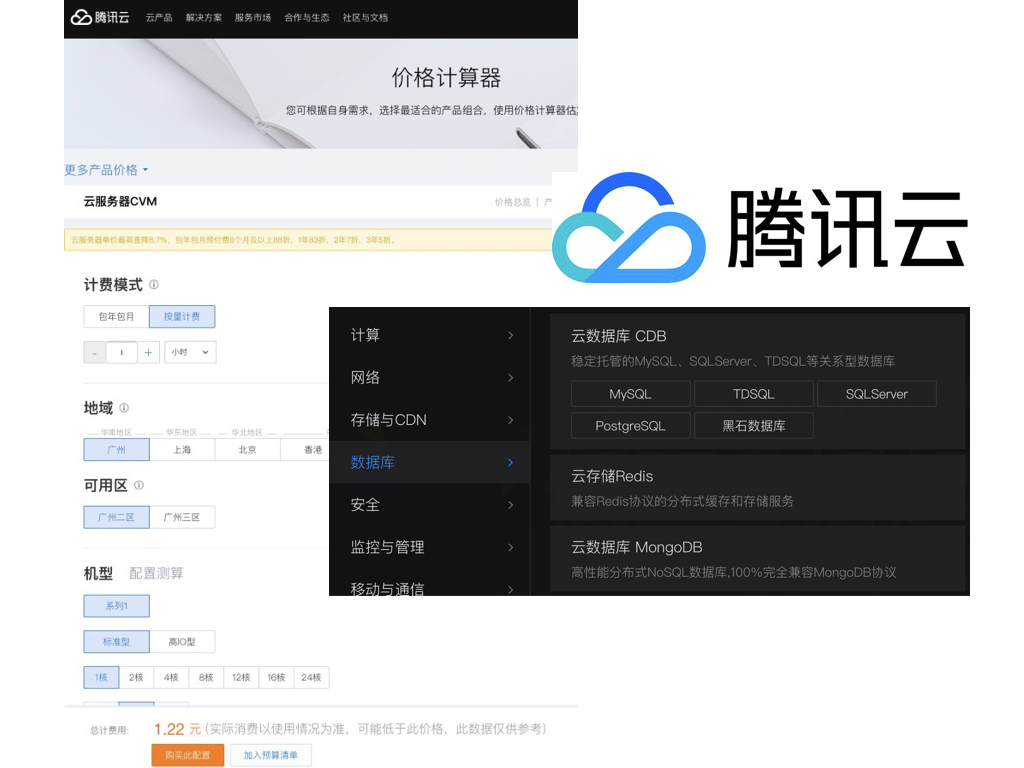The height and width of the screenshot is (768, 1024).
Task: Click large Tencent Cloud cloud logo
Action: (x=629, y=227)
